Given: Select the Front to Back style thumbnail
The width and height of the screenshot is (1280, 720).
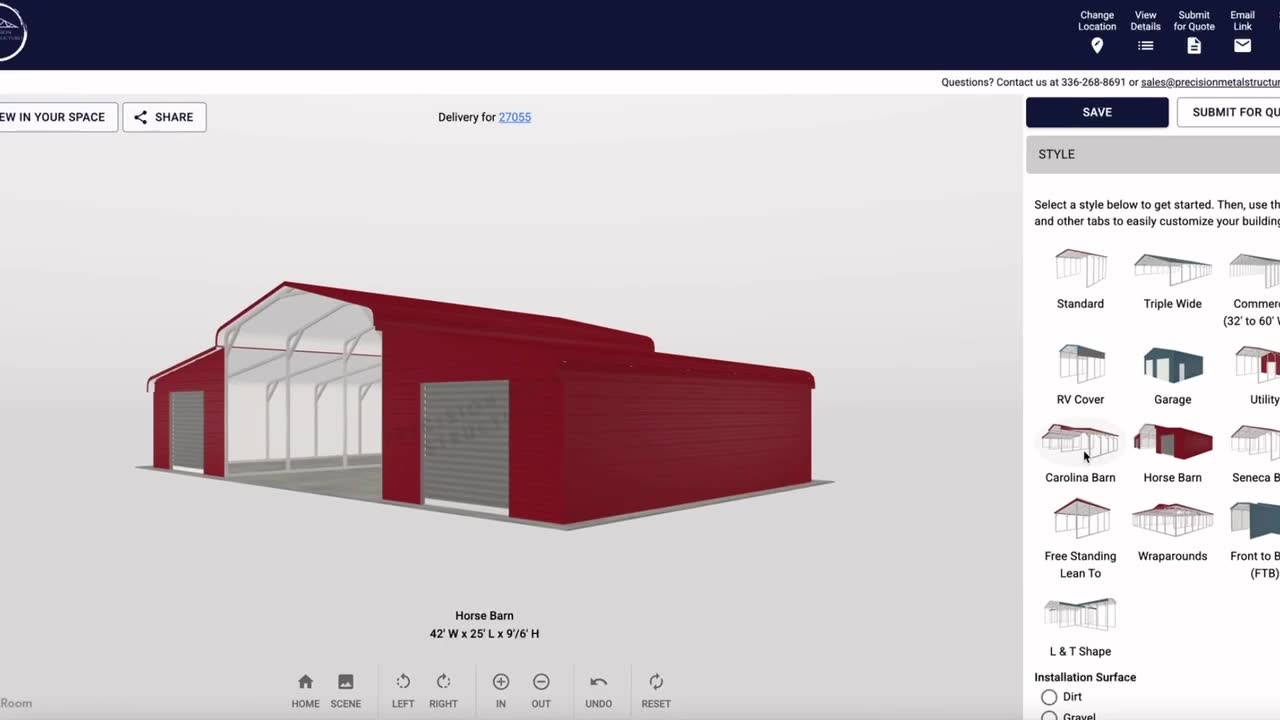Looking at the screenshot, I should 1255,520.
